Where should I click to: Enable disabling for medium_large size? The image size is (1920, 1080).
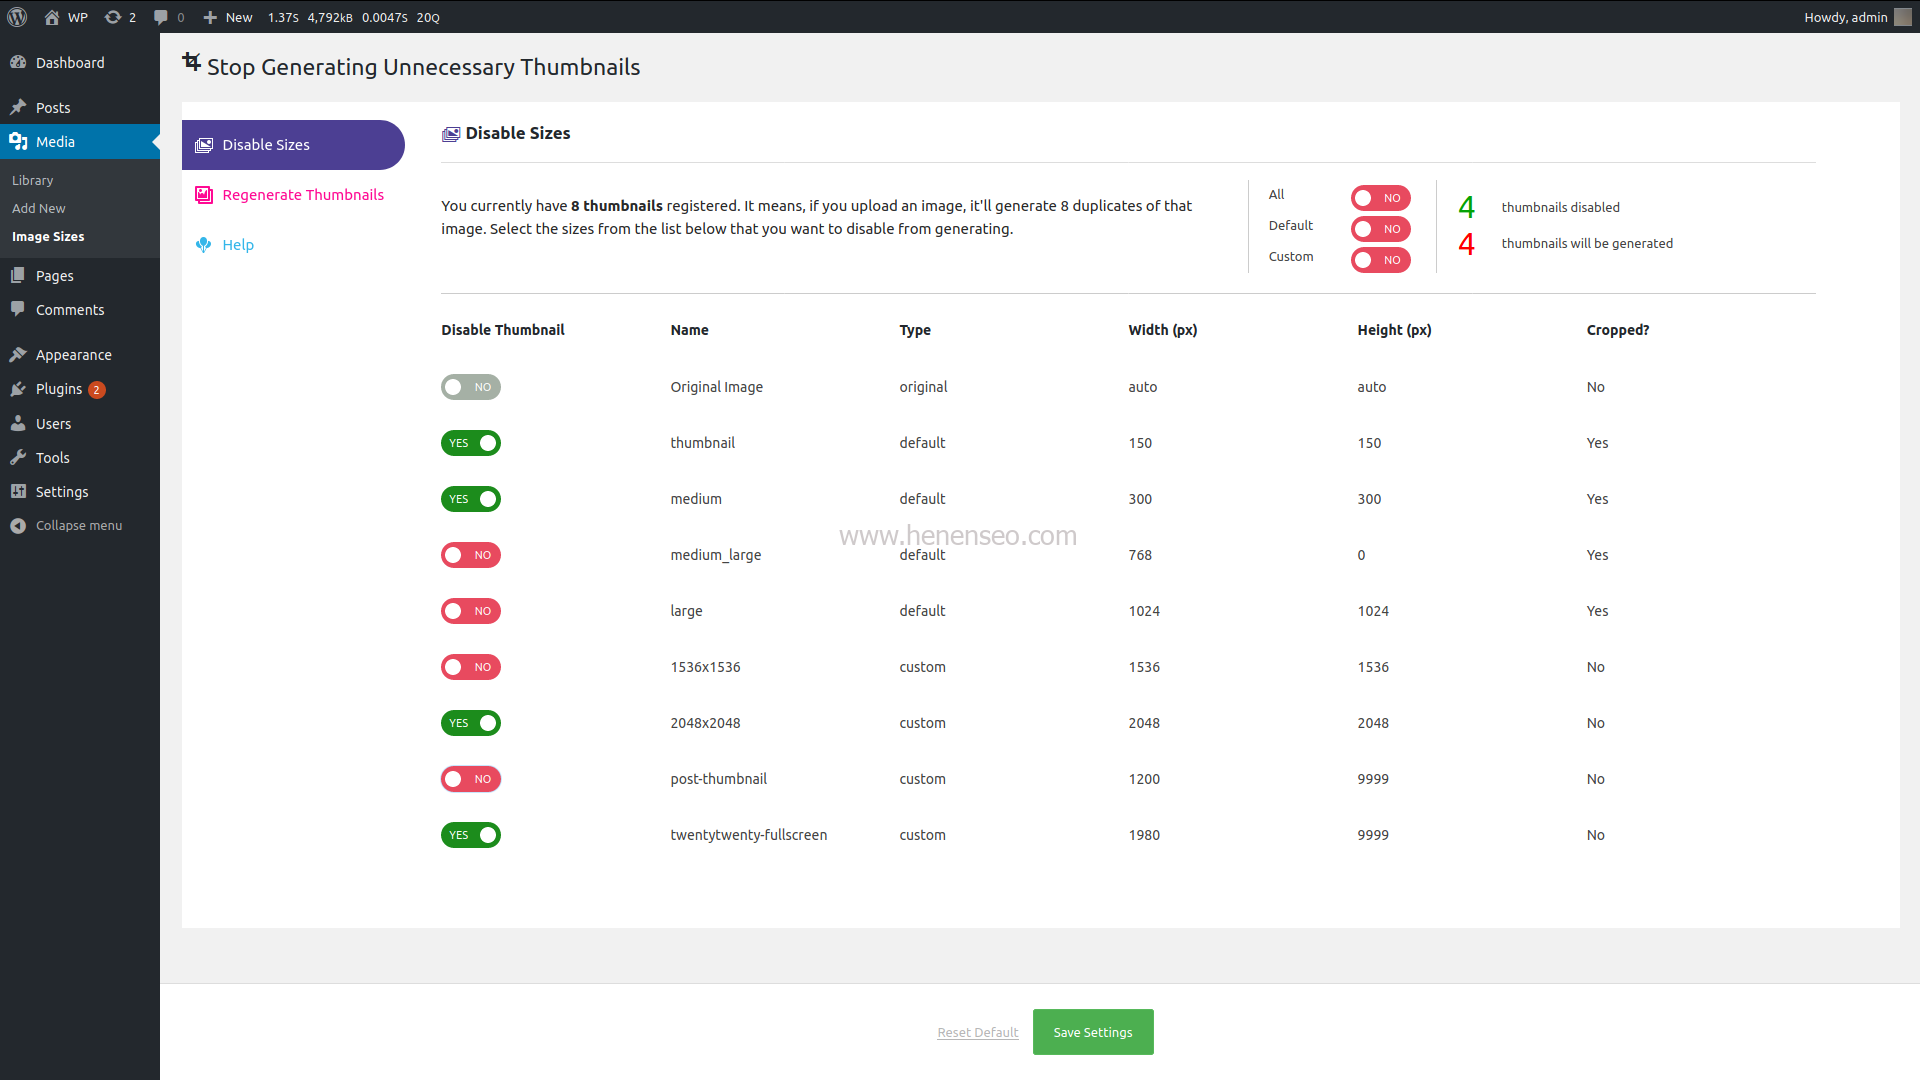tap(471, 555)
